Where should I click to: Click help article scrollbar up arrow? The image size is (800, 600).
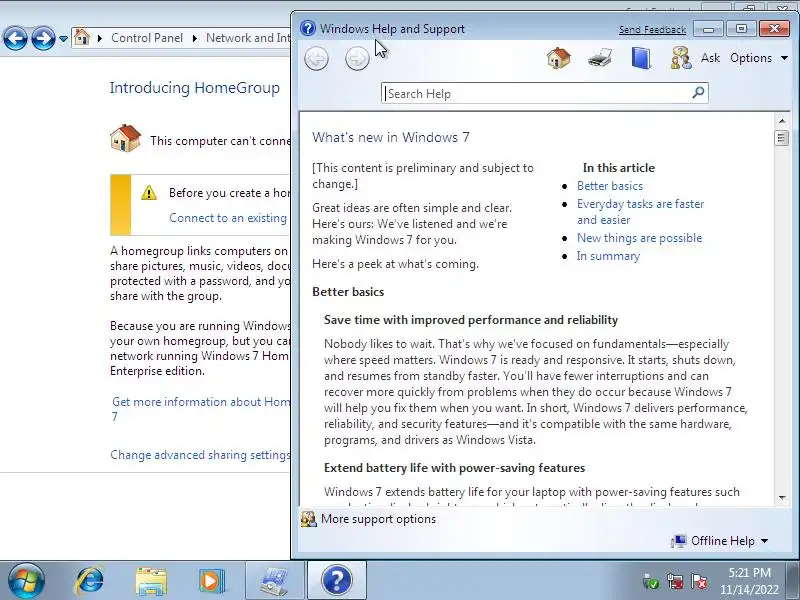coord(782,121)
